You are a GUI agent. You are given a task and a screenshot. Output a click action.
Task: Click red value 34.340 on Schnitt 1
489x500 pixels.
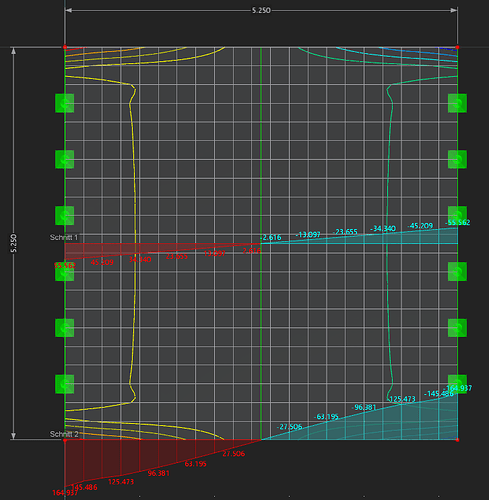(x=140, y=259)
